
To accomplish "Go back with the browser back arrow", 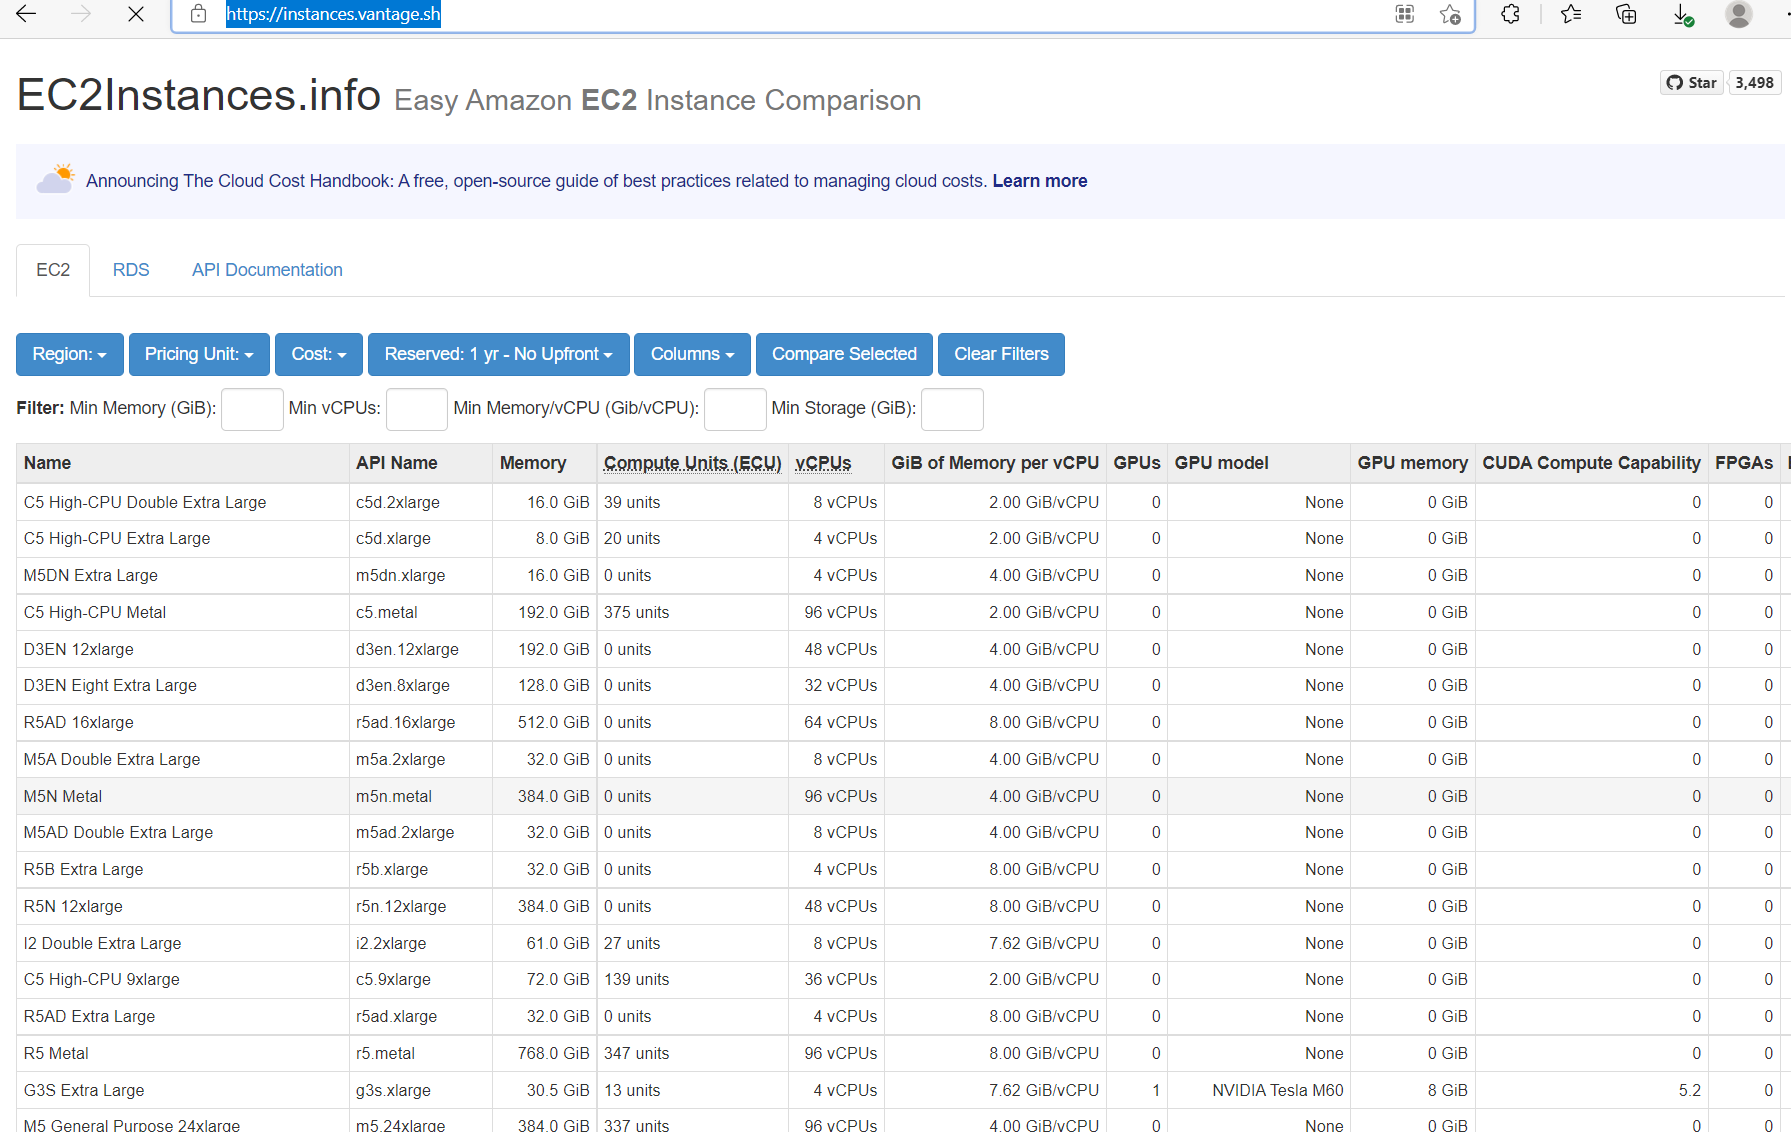I will click(x=26, y=14).
